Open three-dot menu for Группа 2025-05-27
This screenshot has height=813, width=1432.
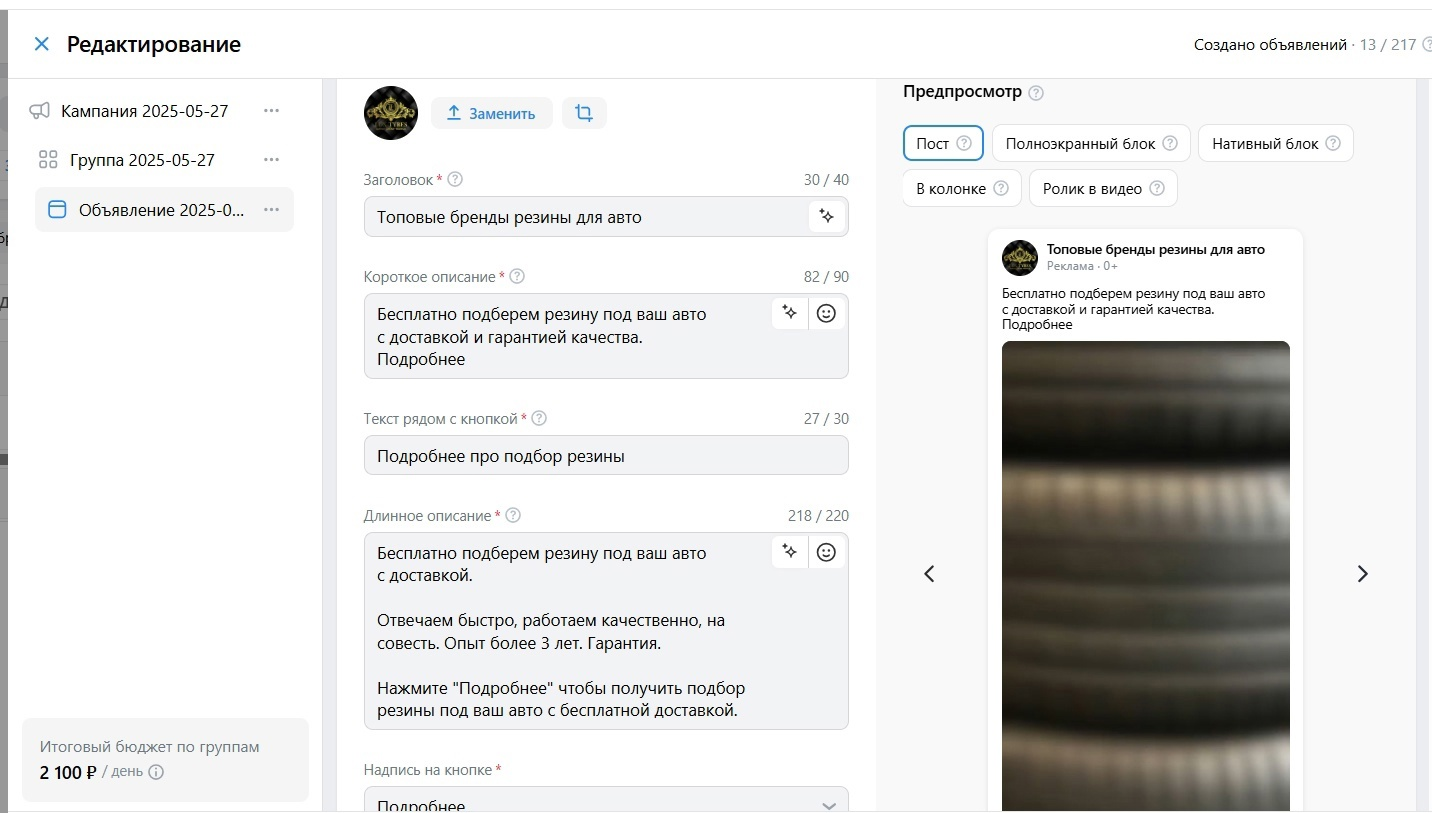click(271, 160)
